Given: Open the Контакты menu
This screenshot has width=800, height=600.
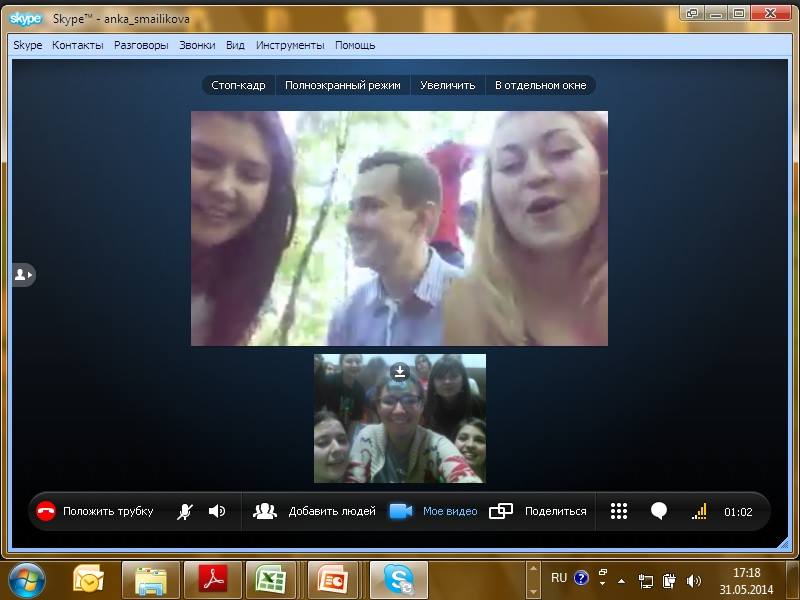Looking at the screenshot, I should point(78,45).
